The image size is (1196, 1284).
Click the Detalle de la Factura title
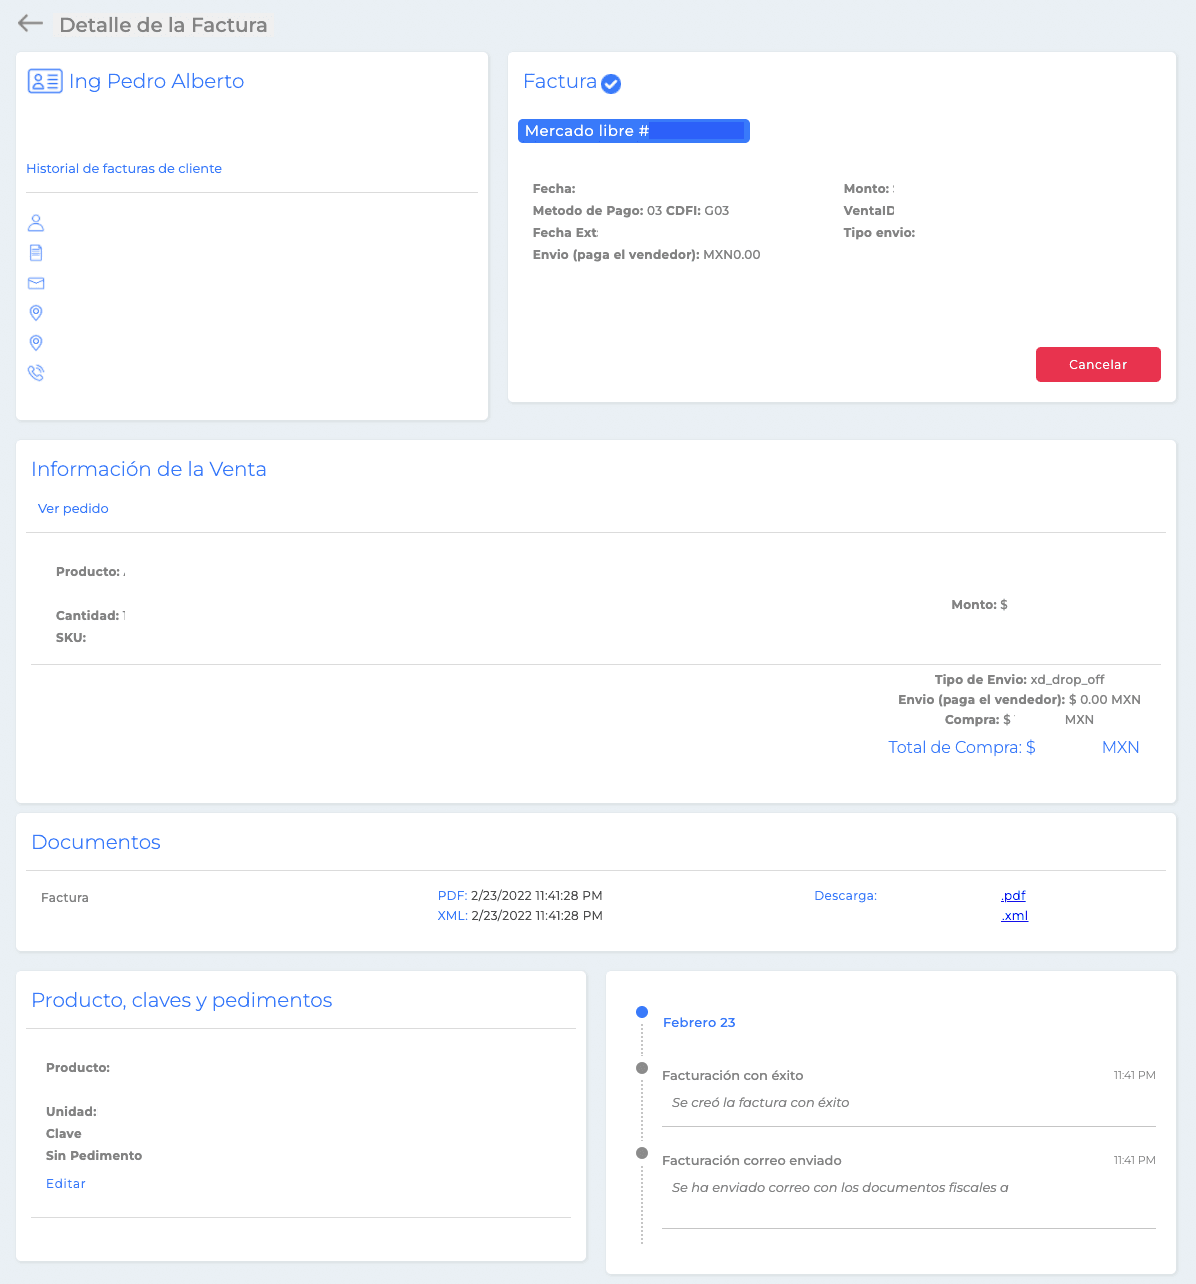click(163, 25)
